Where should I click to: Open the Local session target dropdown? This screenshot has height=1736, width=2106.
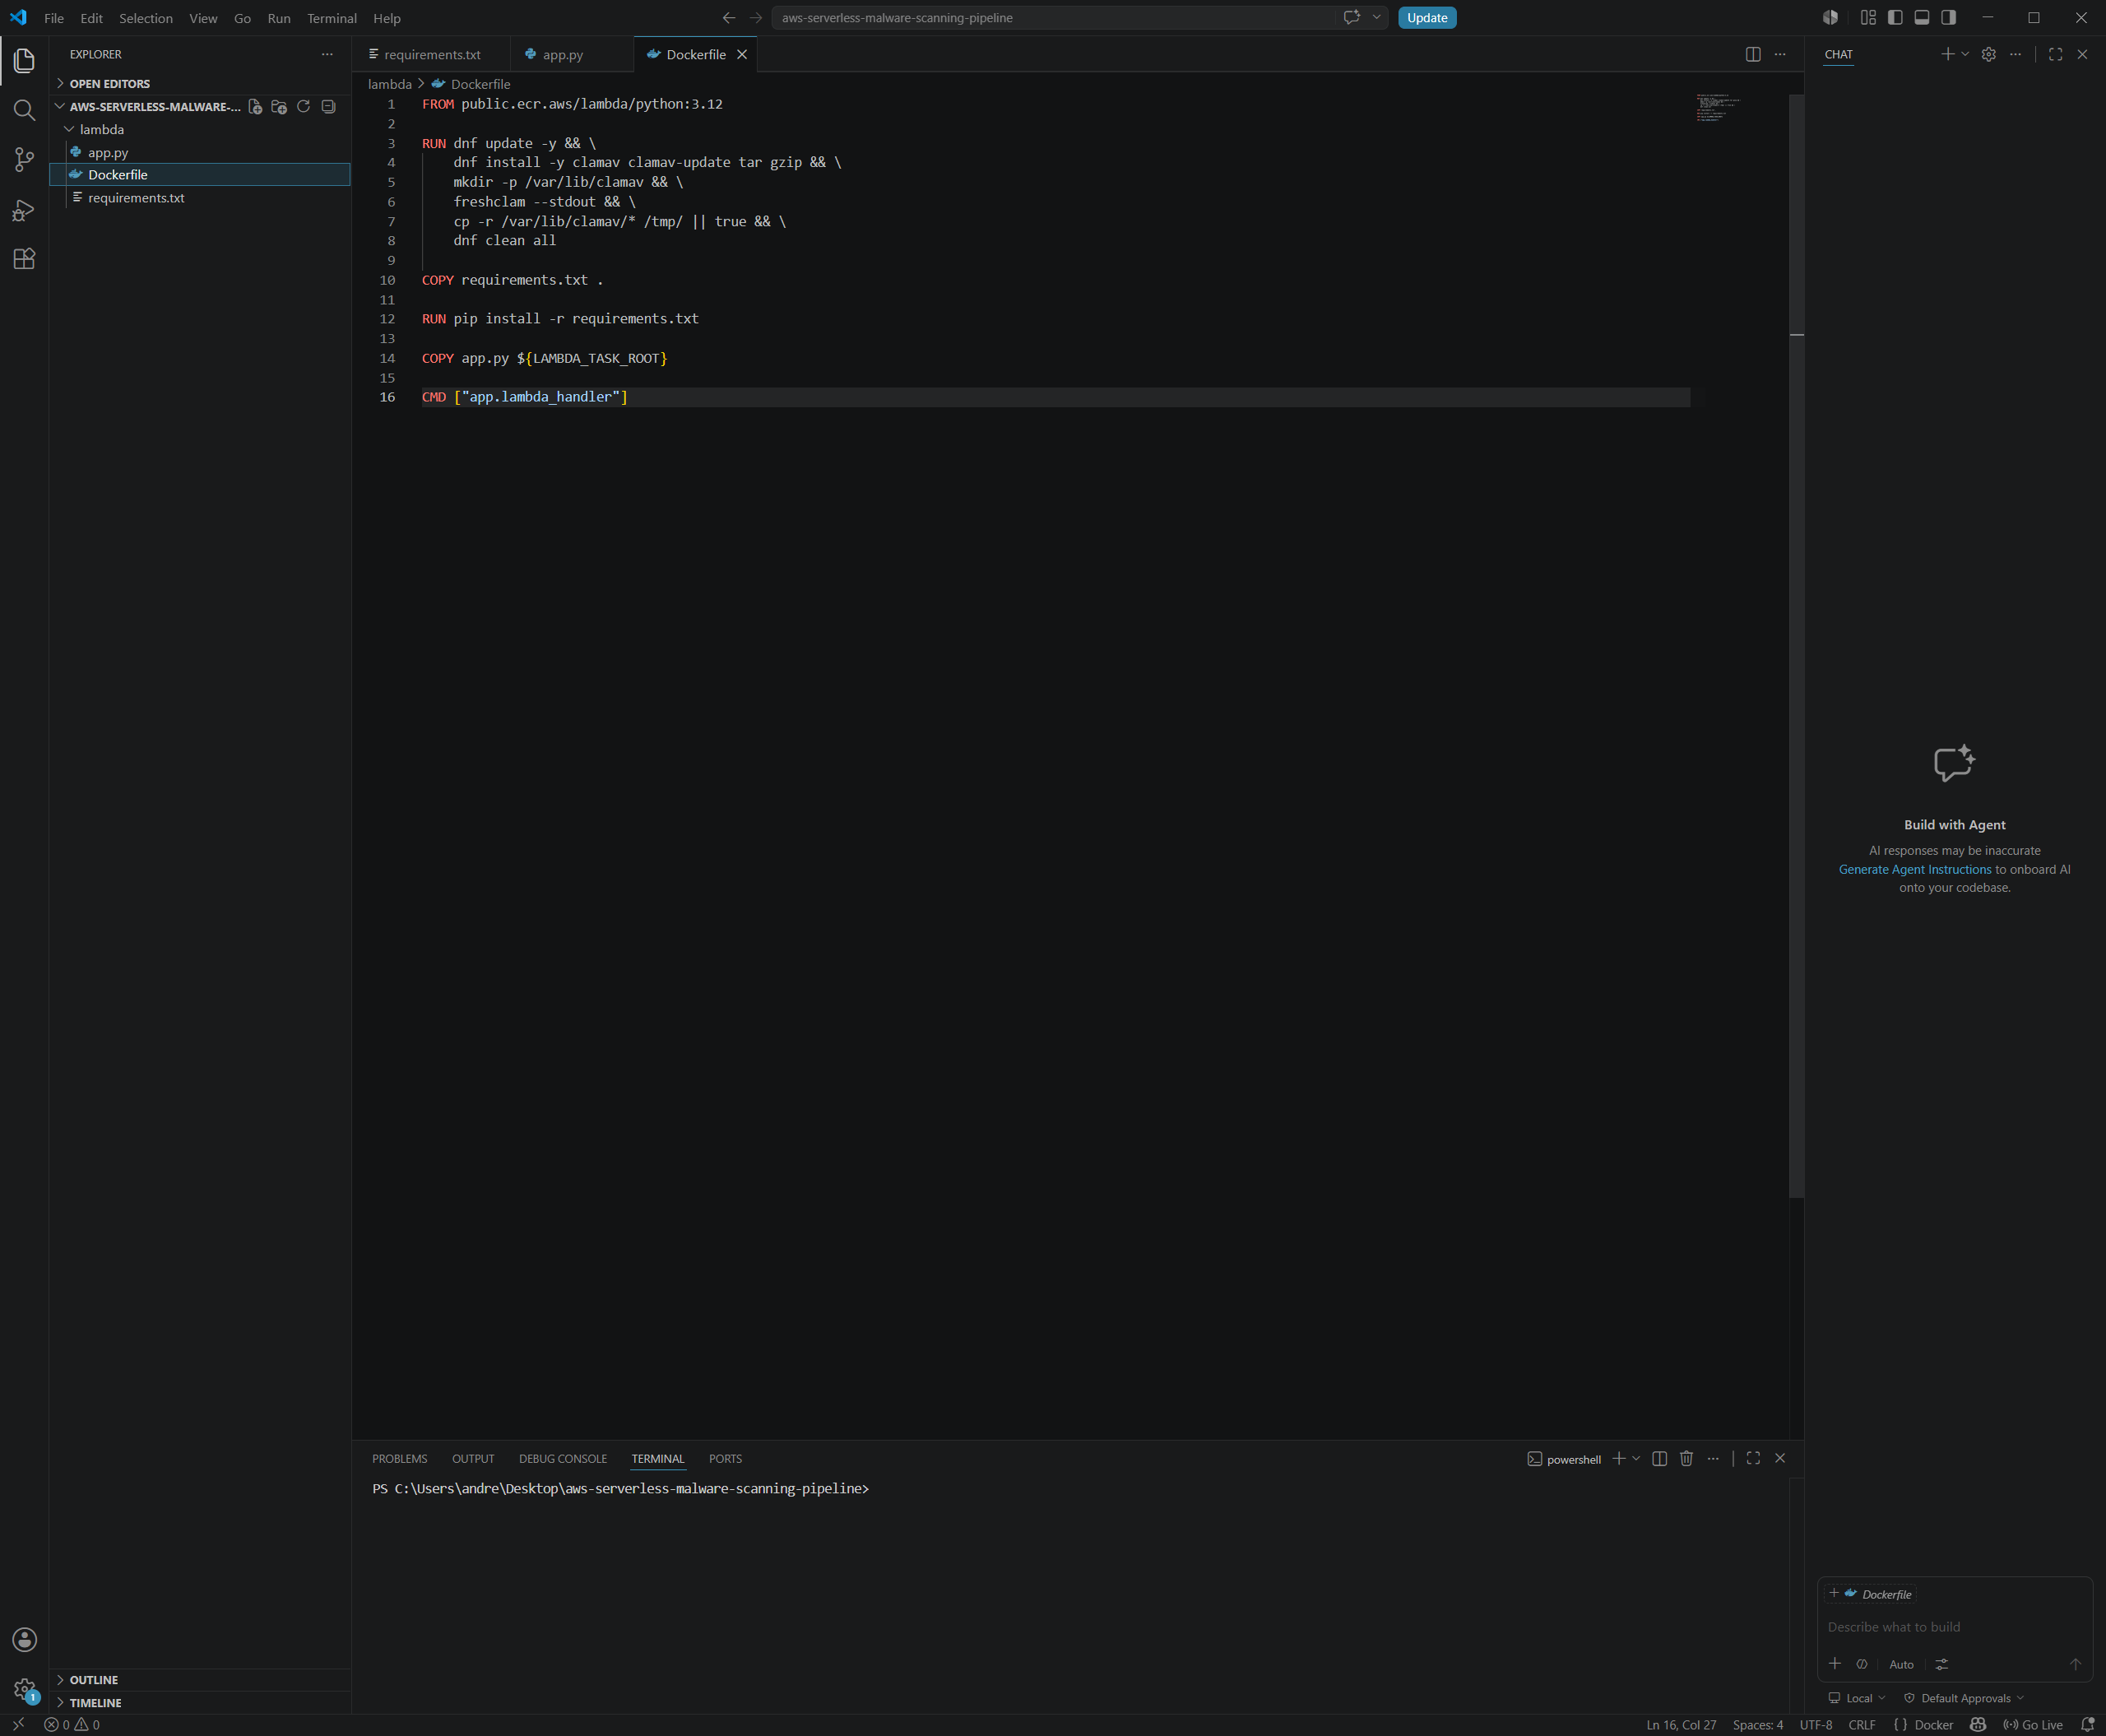[1857, 1699]
